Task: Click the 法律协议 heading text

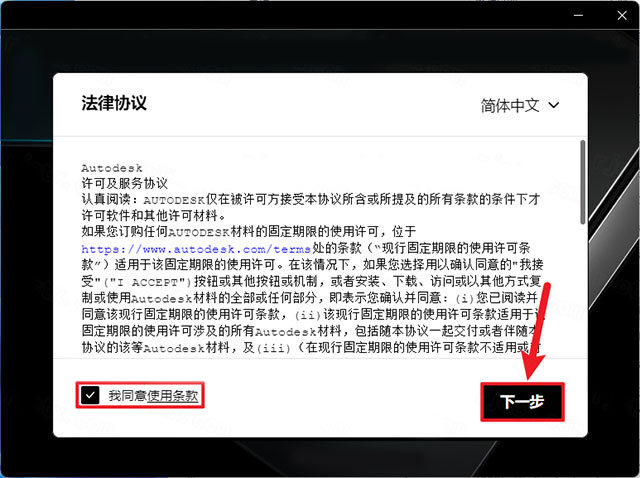Action: point(114,103)
